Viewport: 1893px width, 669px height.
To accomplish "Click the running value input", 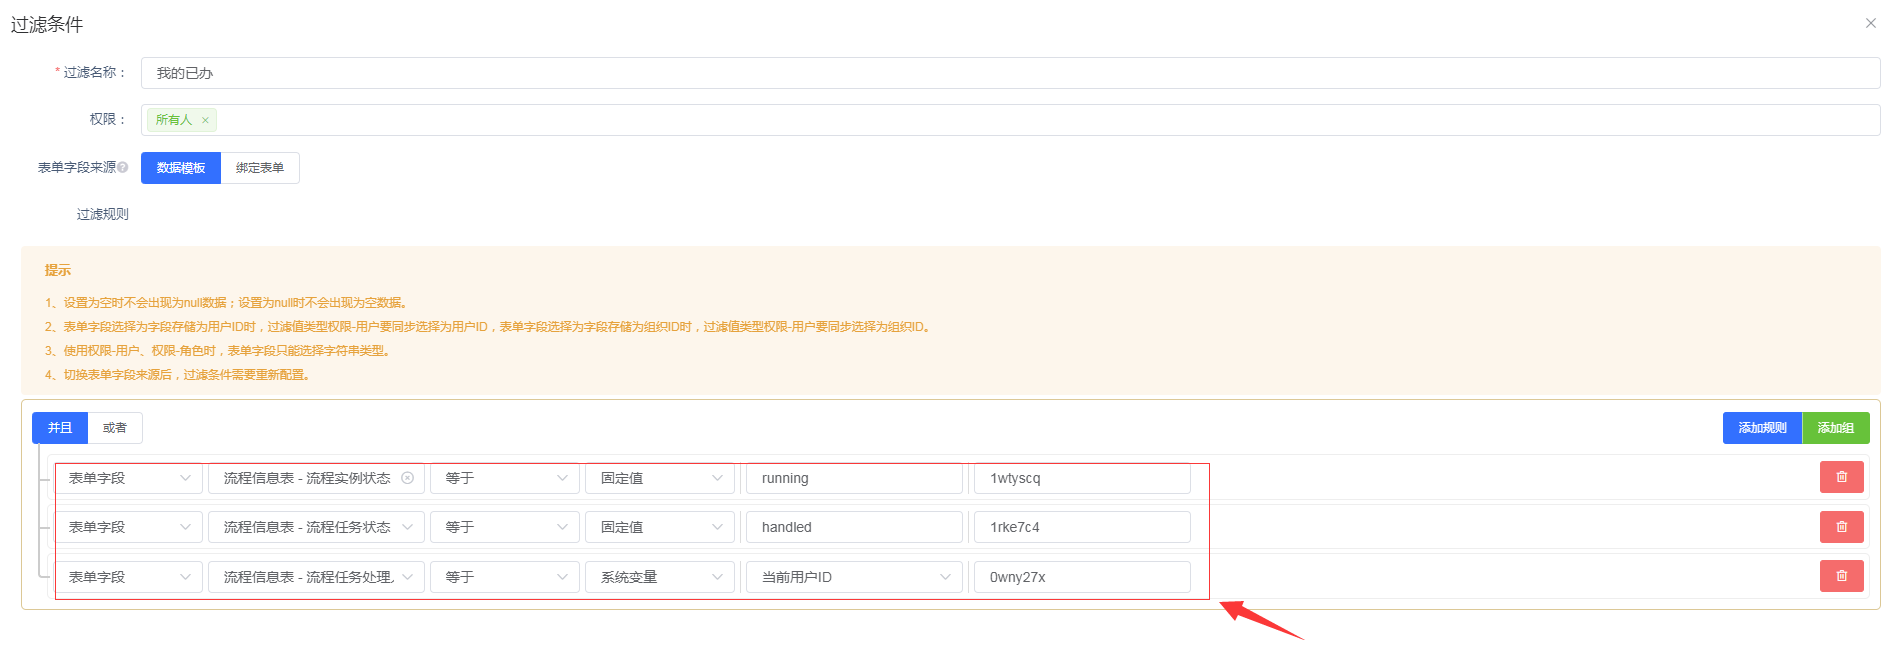I will coord(853,478).
